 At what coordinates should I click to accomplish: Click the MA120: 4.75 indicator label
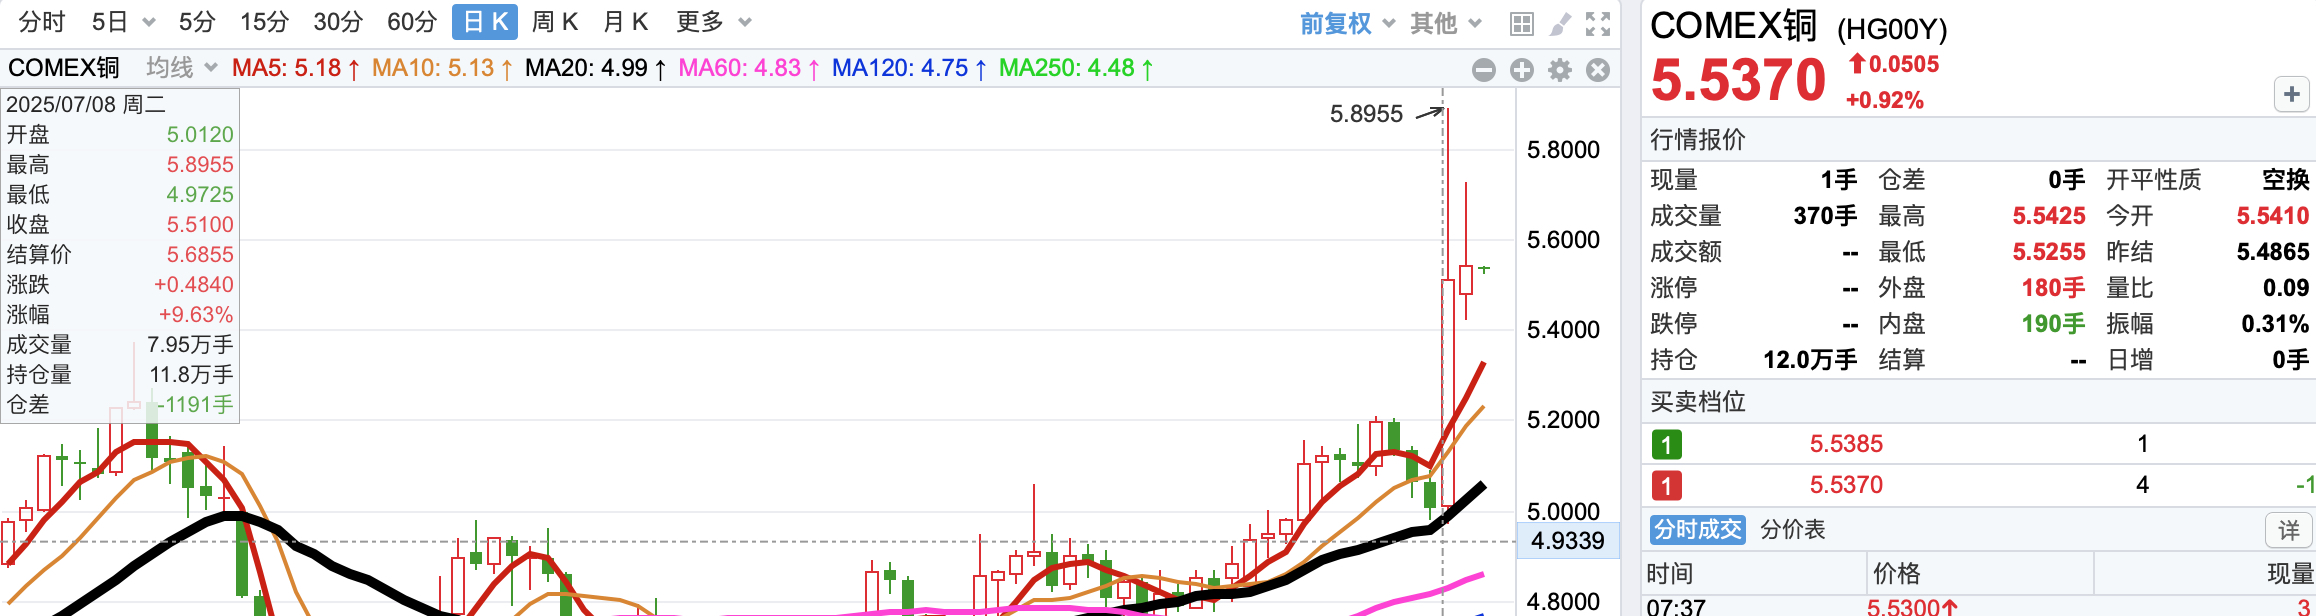pos(910,68)
